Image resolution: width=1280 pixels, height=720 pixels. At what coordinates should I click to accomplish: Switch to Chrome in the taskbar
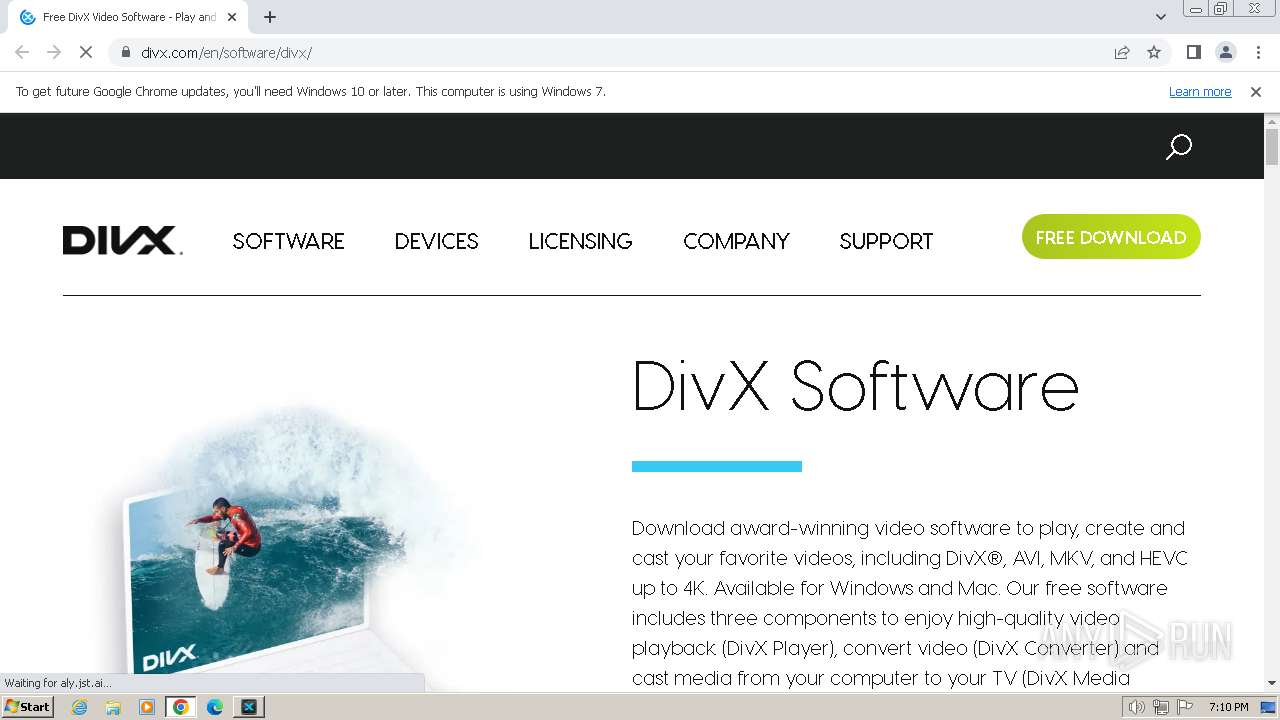181,707
